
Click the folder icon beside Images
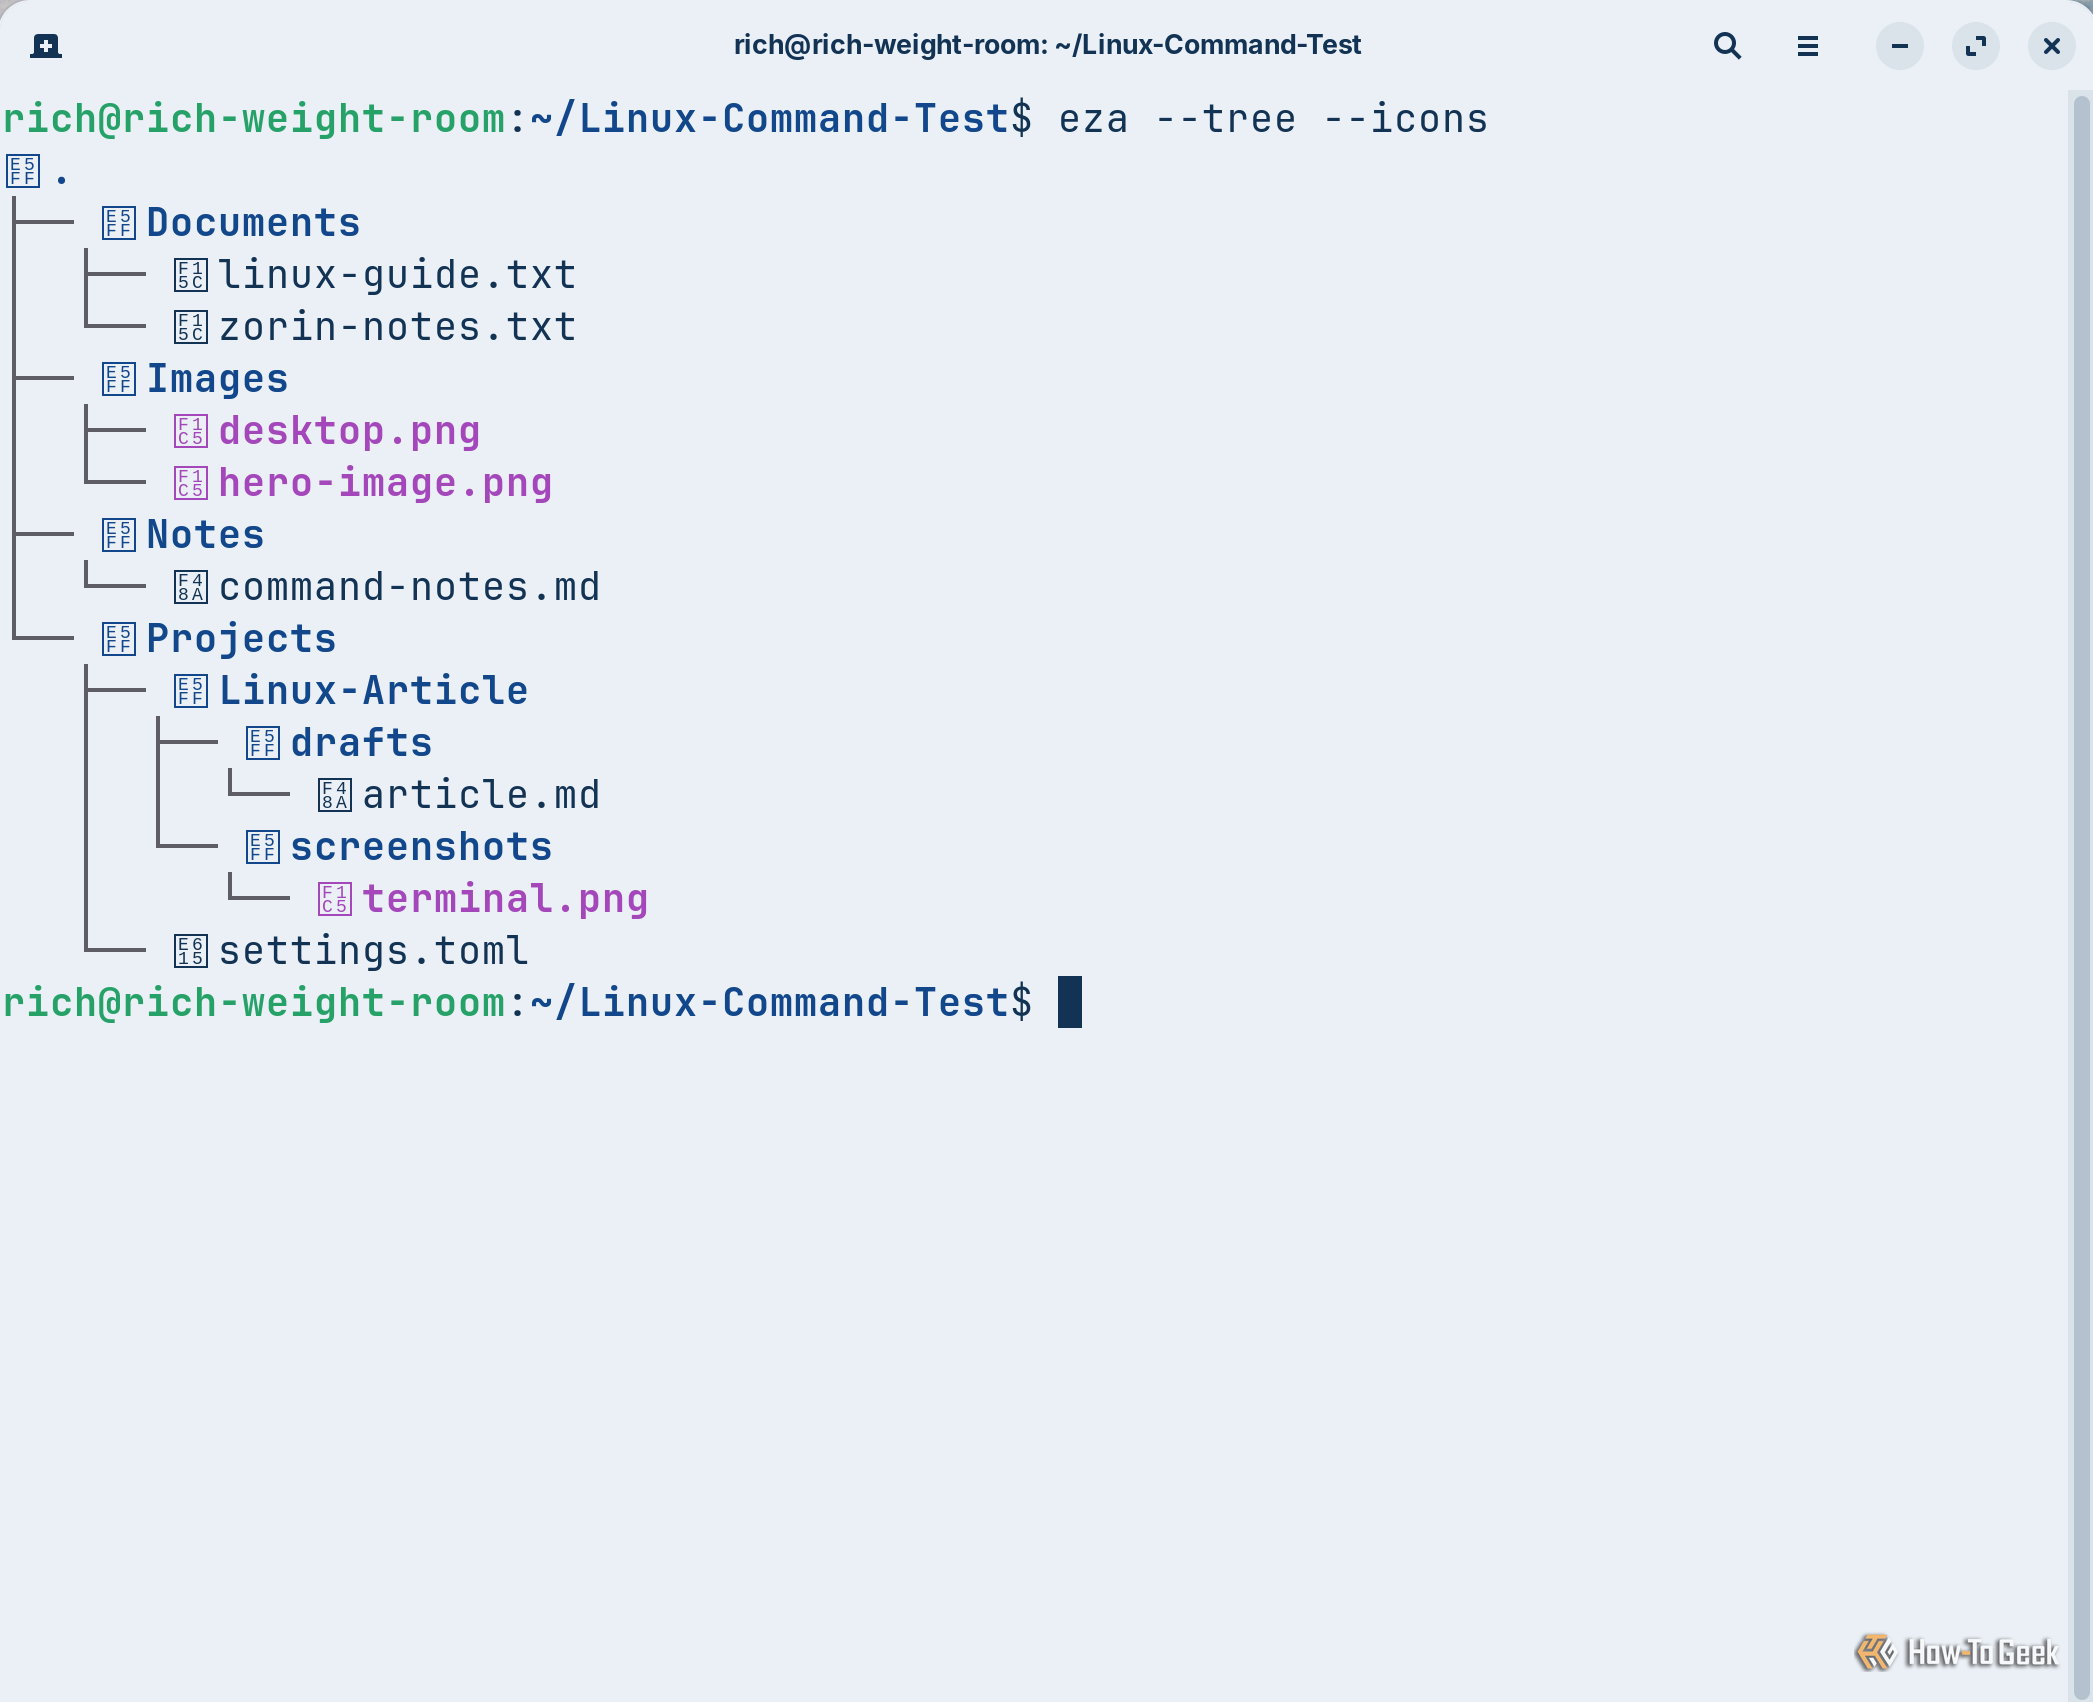click(x=119, y=379)
